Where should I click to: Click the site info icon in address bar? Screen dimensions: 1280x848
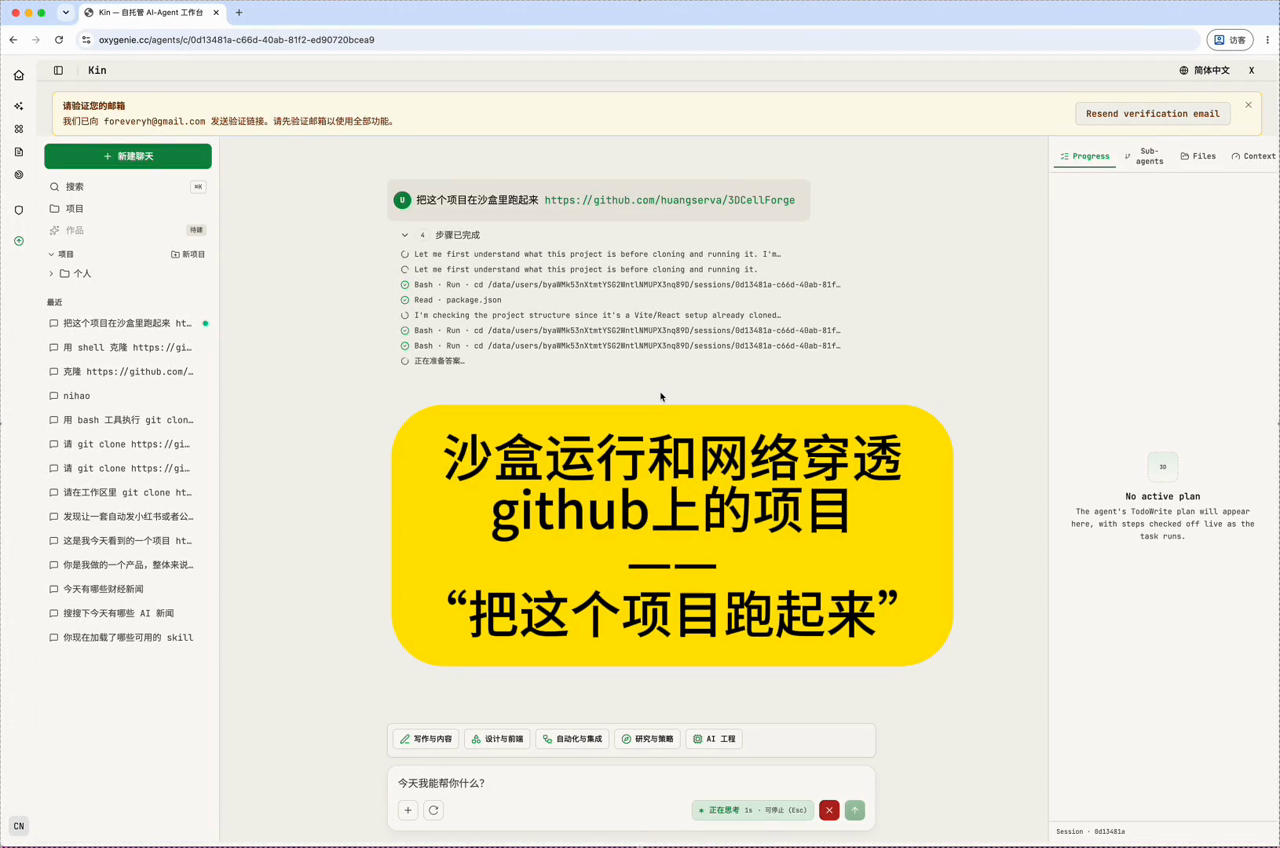86,40
